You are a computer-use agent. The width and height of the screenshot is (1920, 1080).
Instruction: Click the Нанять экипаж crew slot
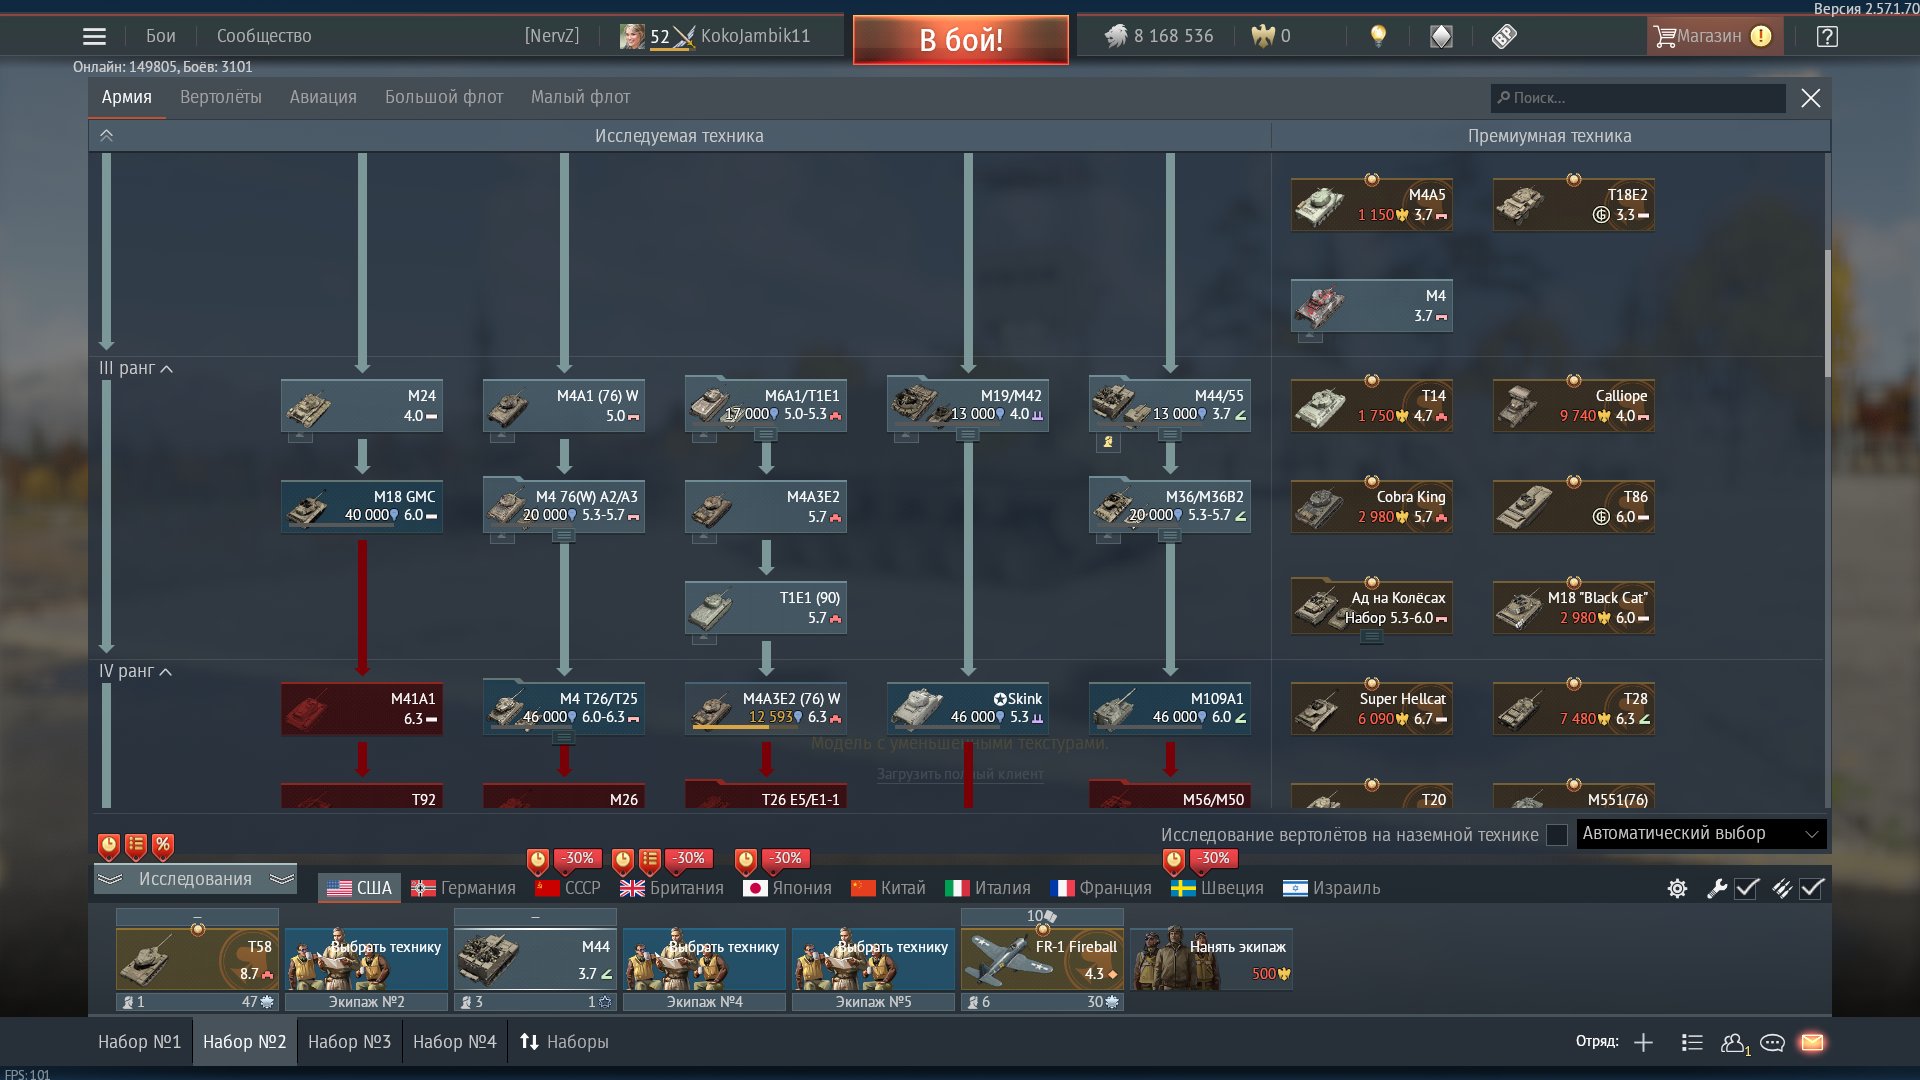click(x=1211, y=959)
